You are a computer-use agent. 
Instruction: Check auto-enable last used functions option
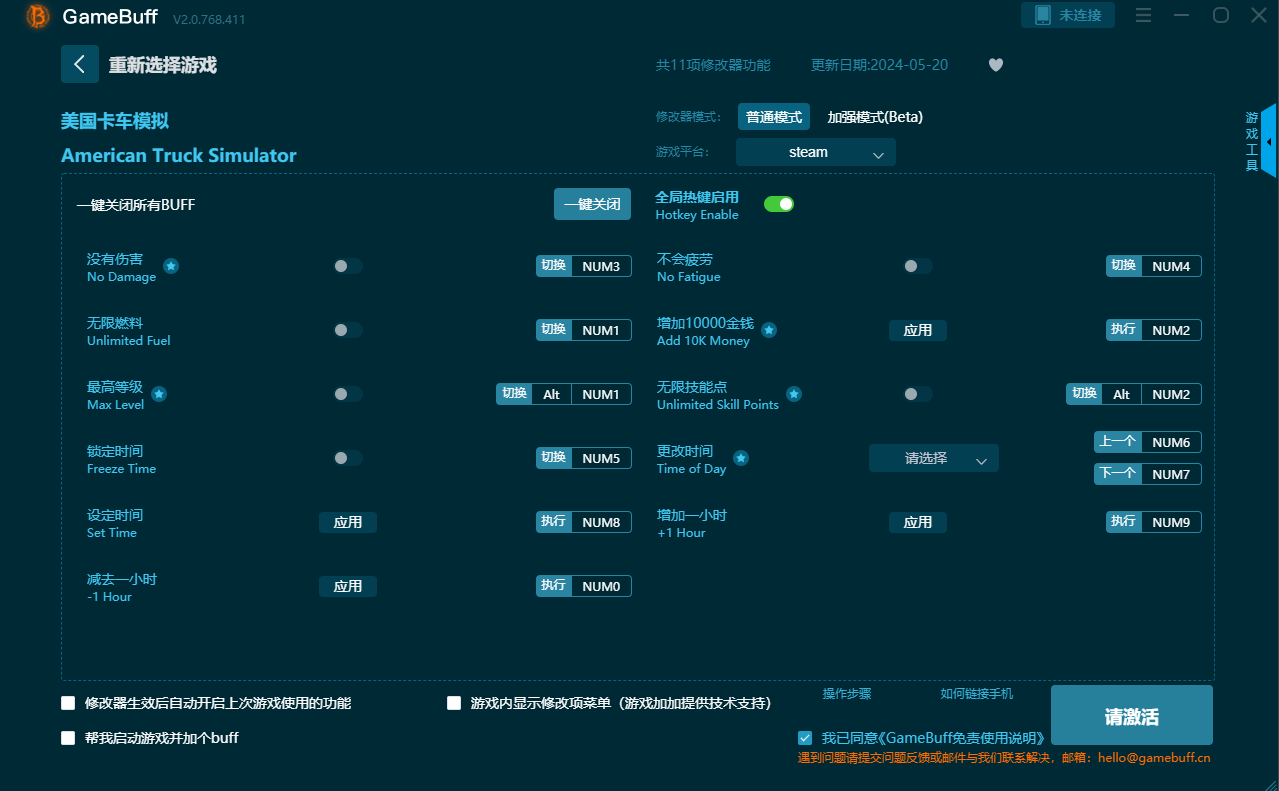tap(68, 703)
